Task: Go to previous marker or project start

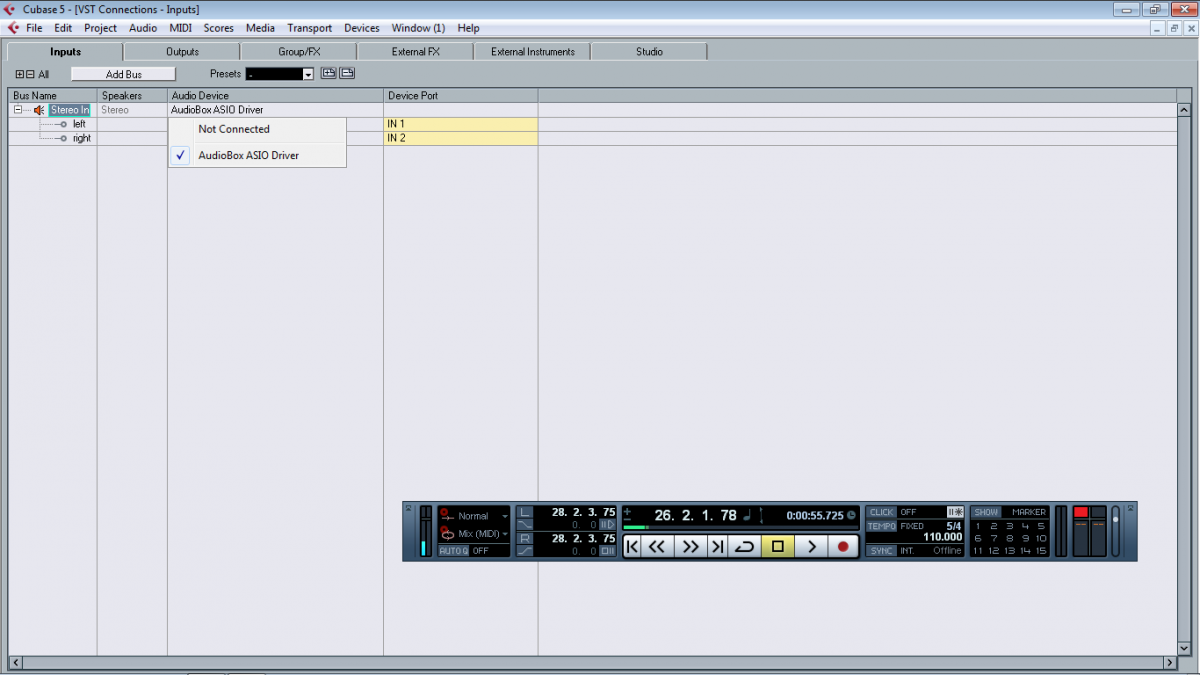Action: coord(632,547)
